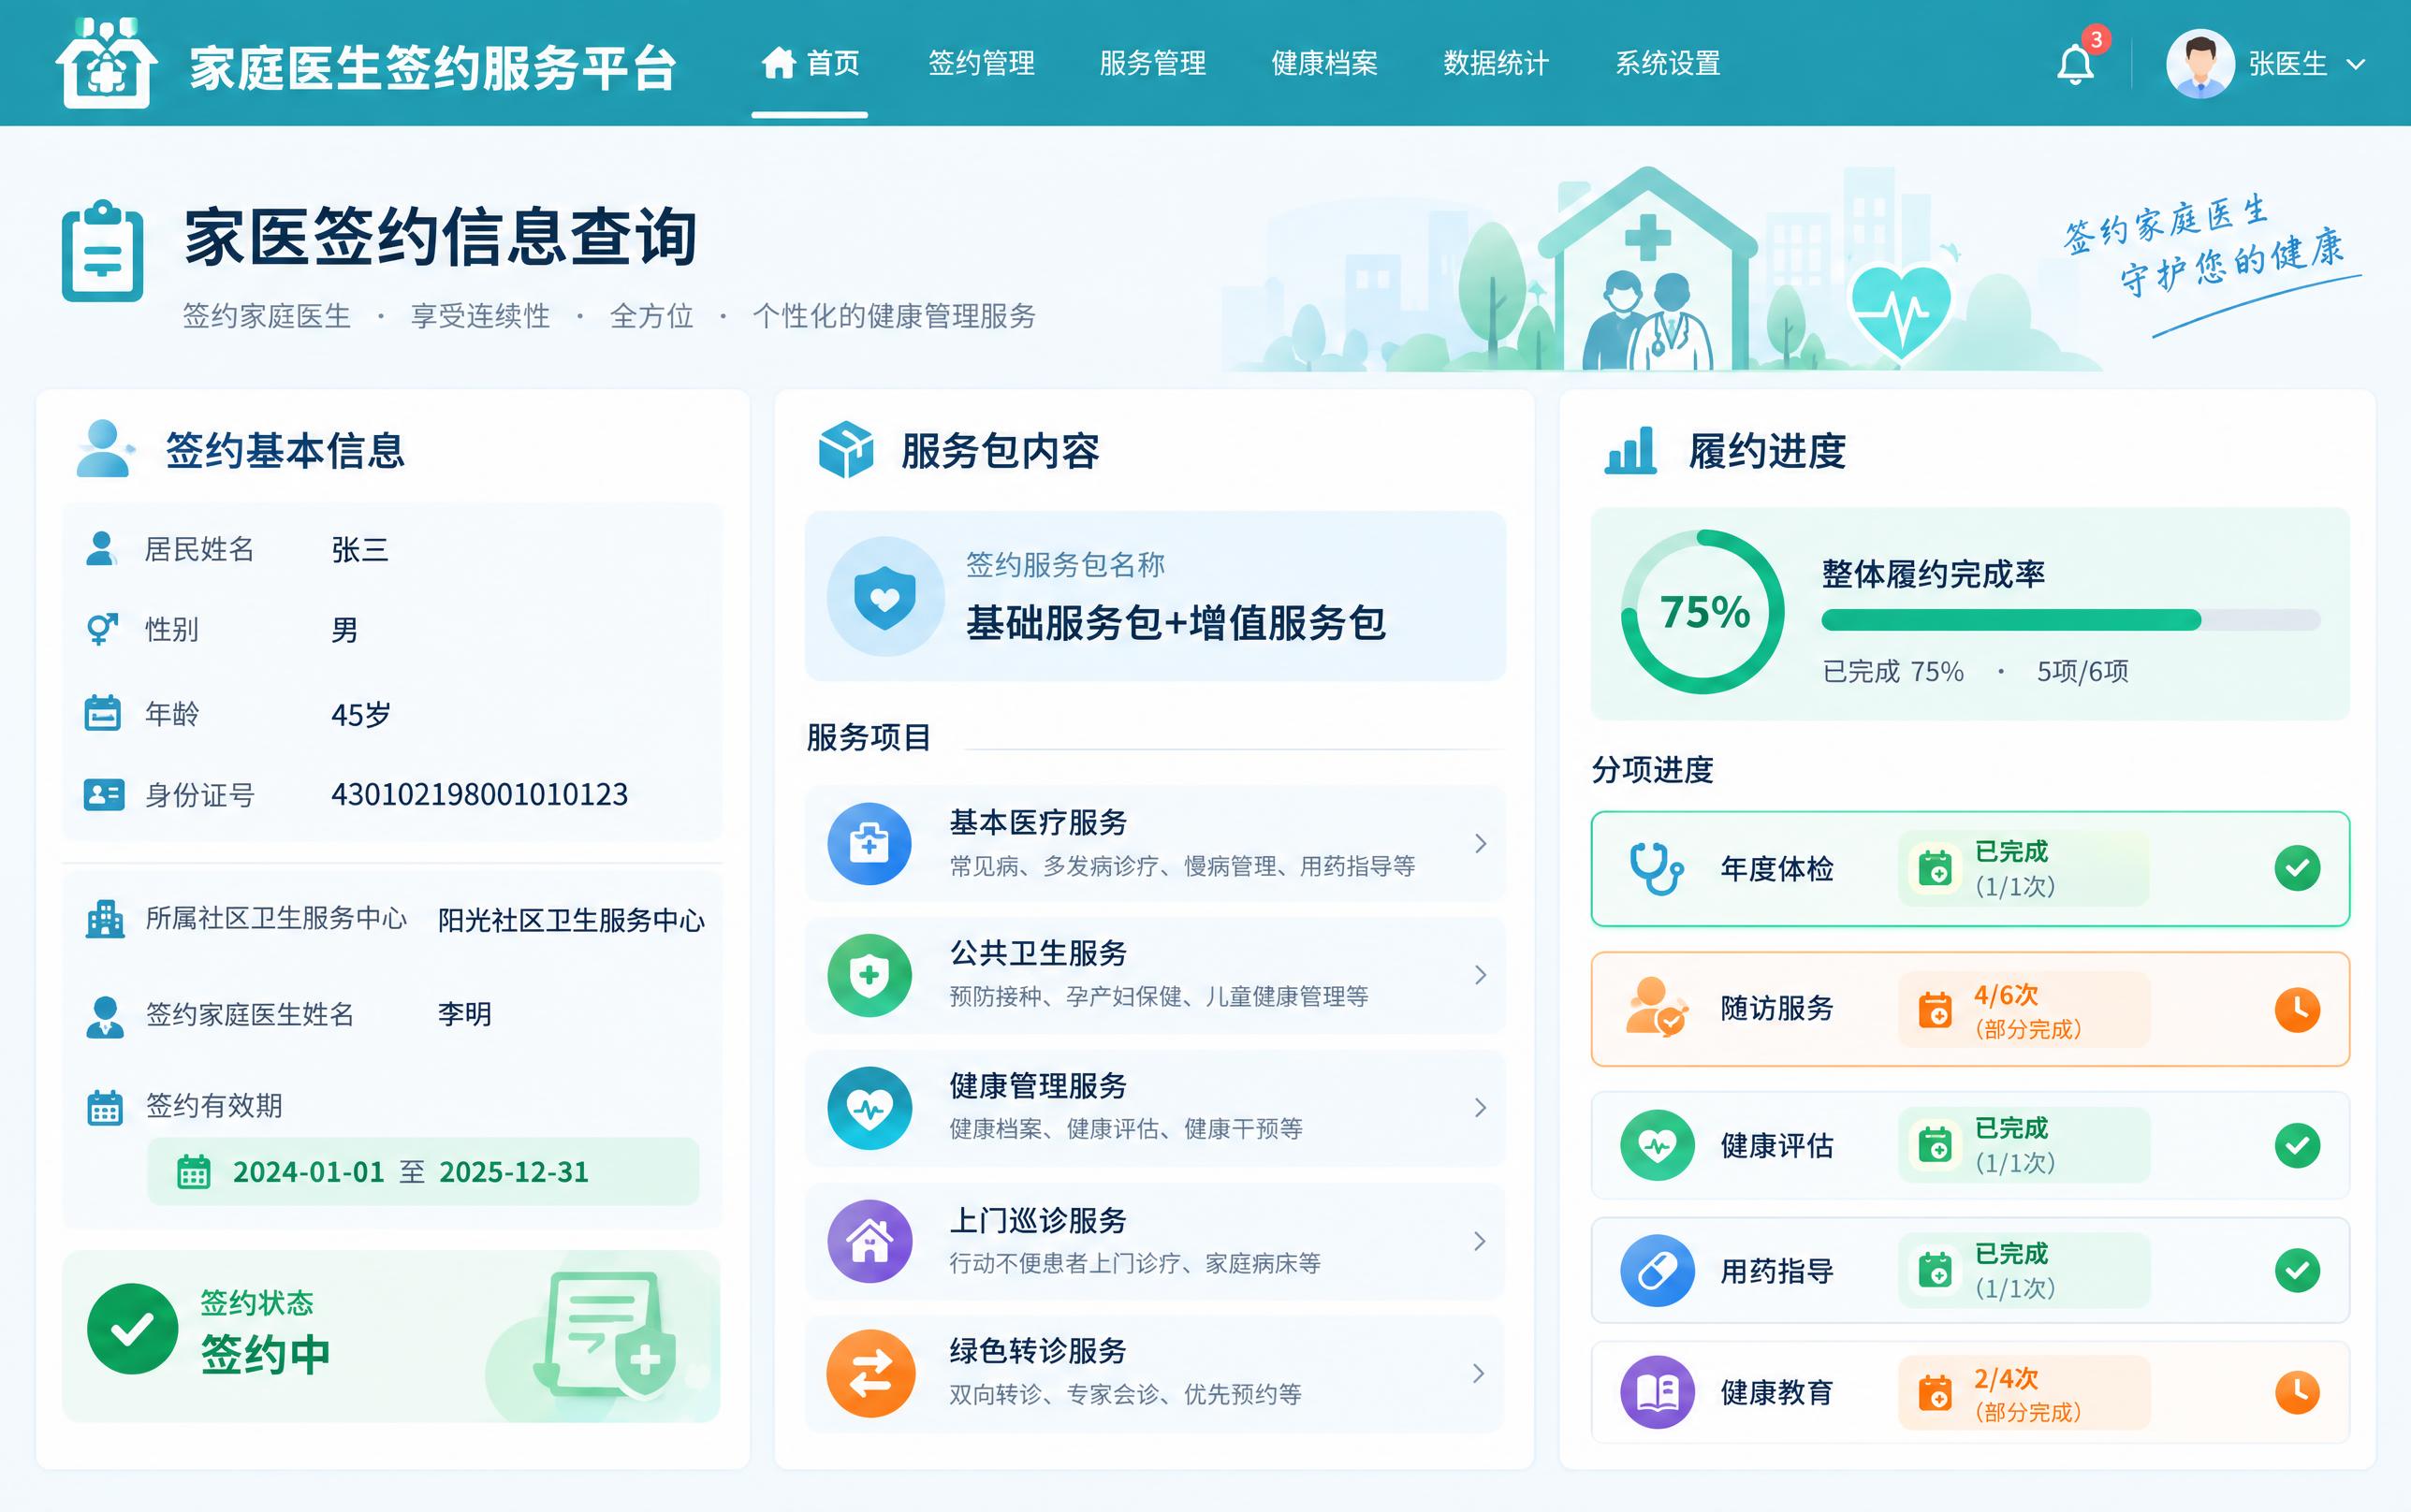The image size is (2411, 1512).
Task: Click the 整体履约完成率 progress bar
Action: (x=2070, y=620)
